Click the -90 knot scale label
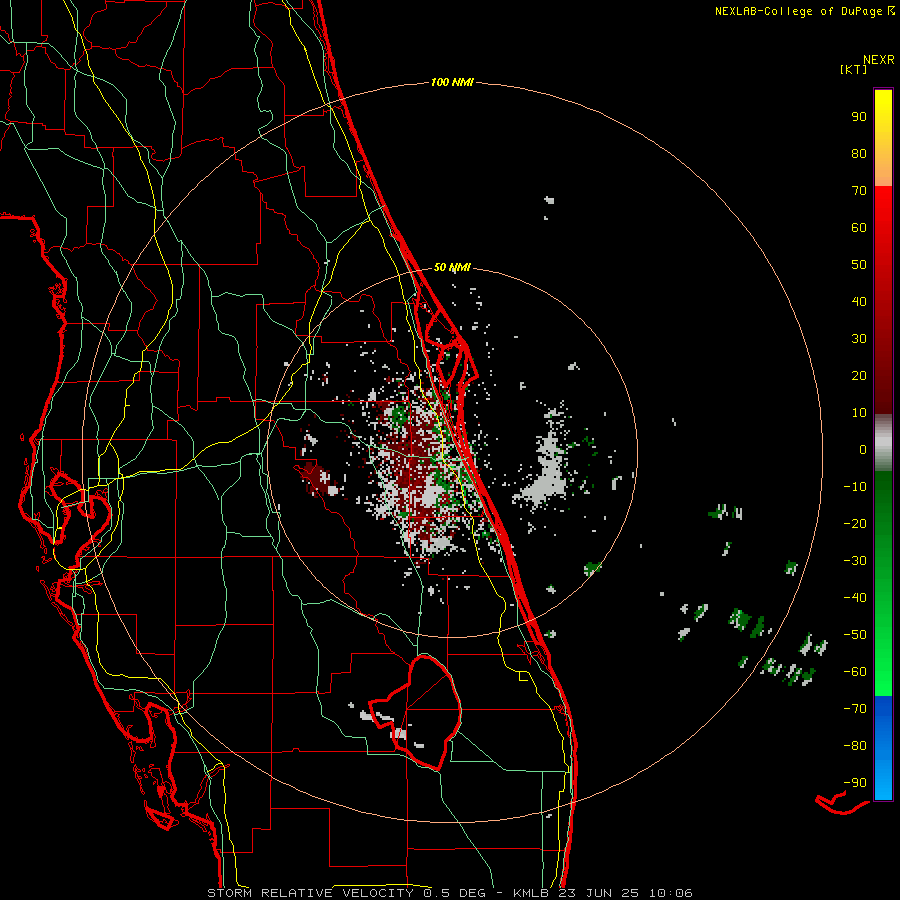The width and height of the screenshot is (900, 900). (855, 783)
